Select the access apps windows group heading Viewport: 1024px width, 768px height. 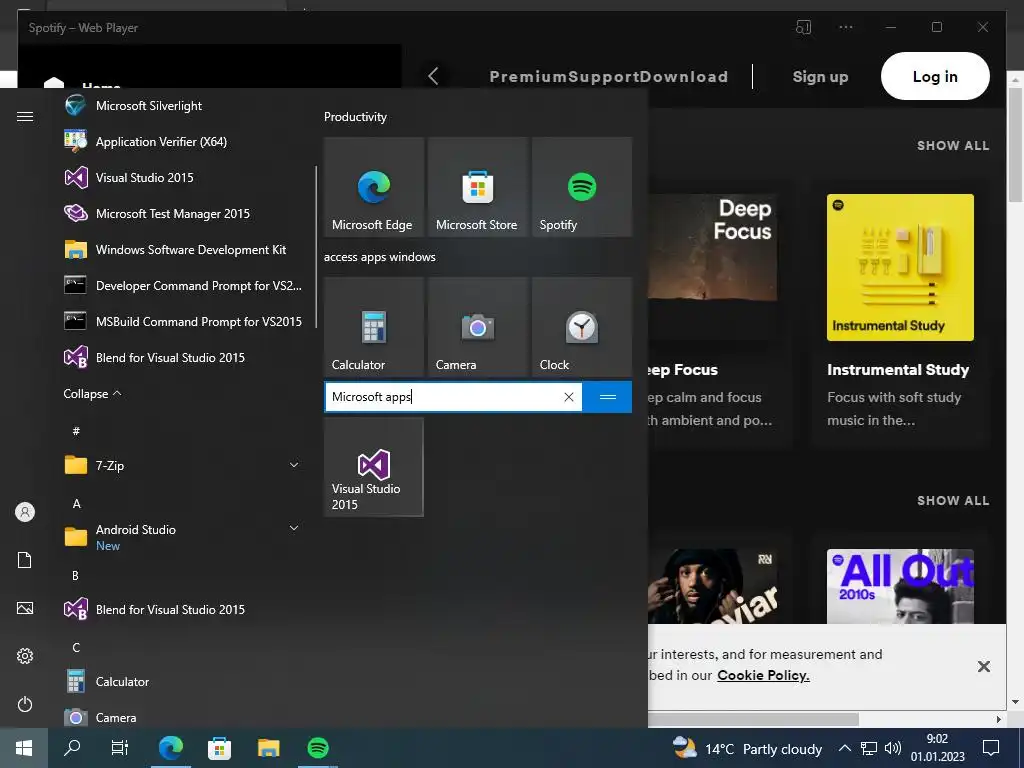[379, 257]
